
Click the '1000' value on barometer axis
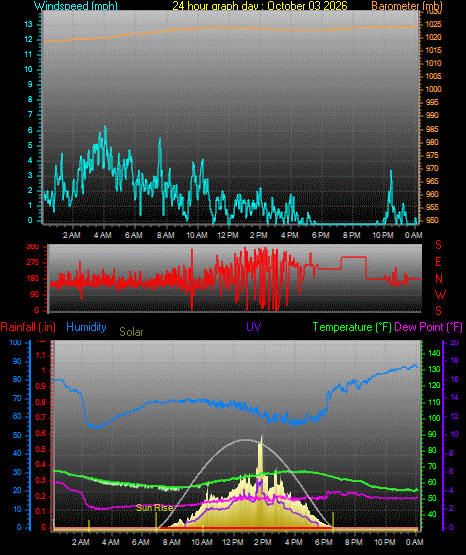click(x=433, y=89)
